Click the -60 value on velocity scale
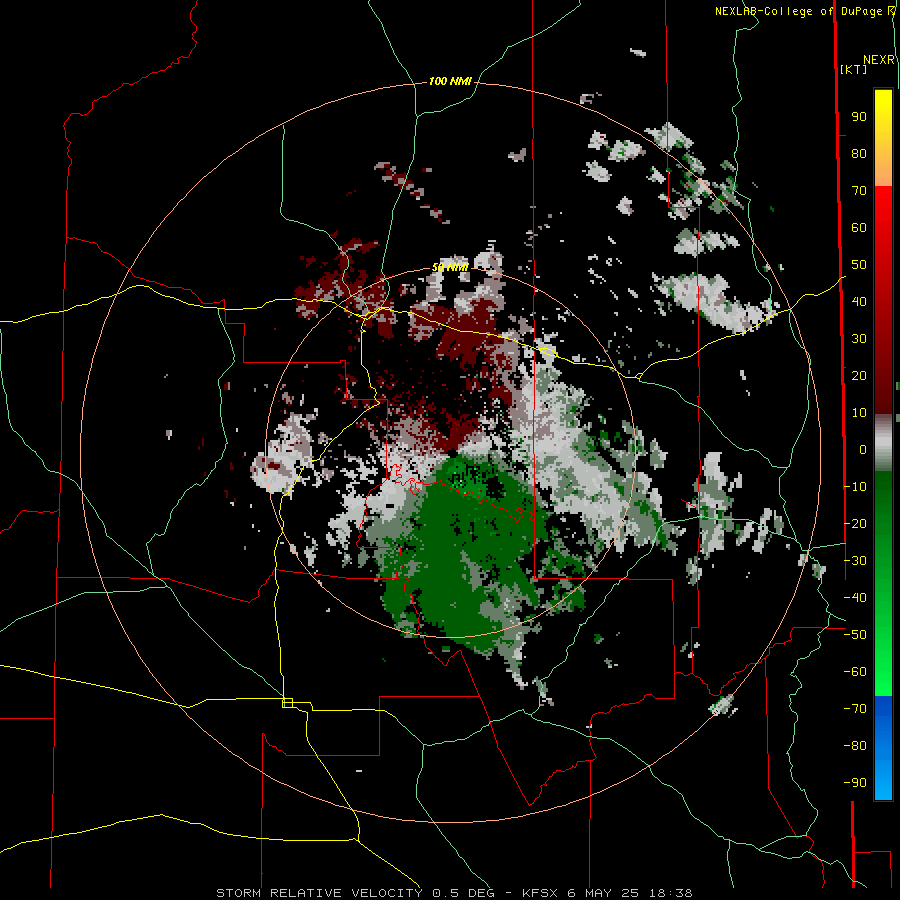 (x=855, y=672)
